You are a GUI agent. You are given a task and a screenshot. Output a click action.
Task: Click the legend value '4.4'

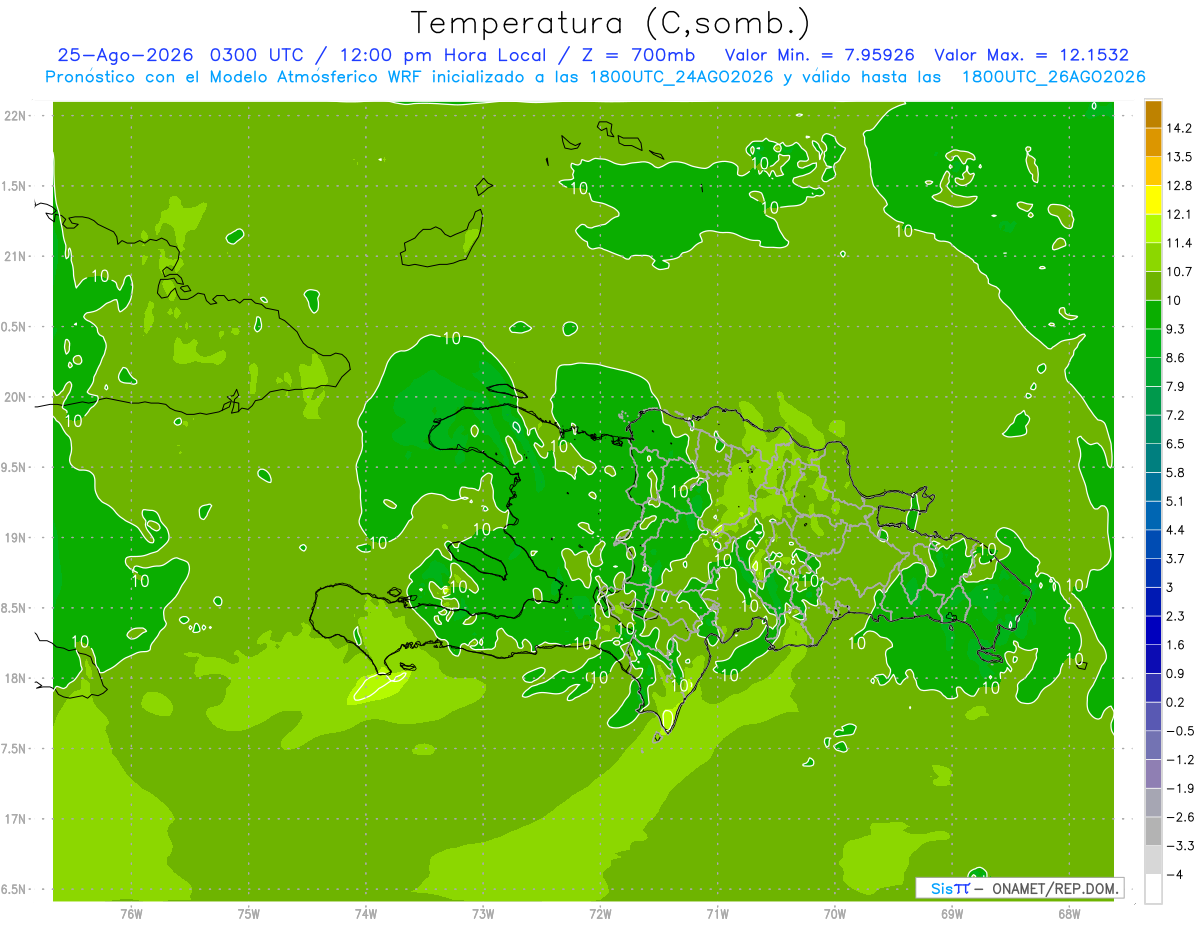(x=1176, y=530)
